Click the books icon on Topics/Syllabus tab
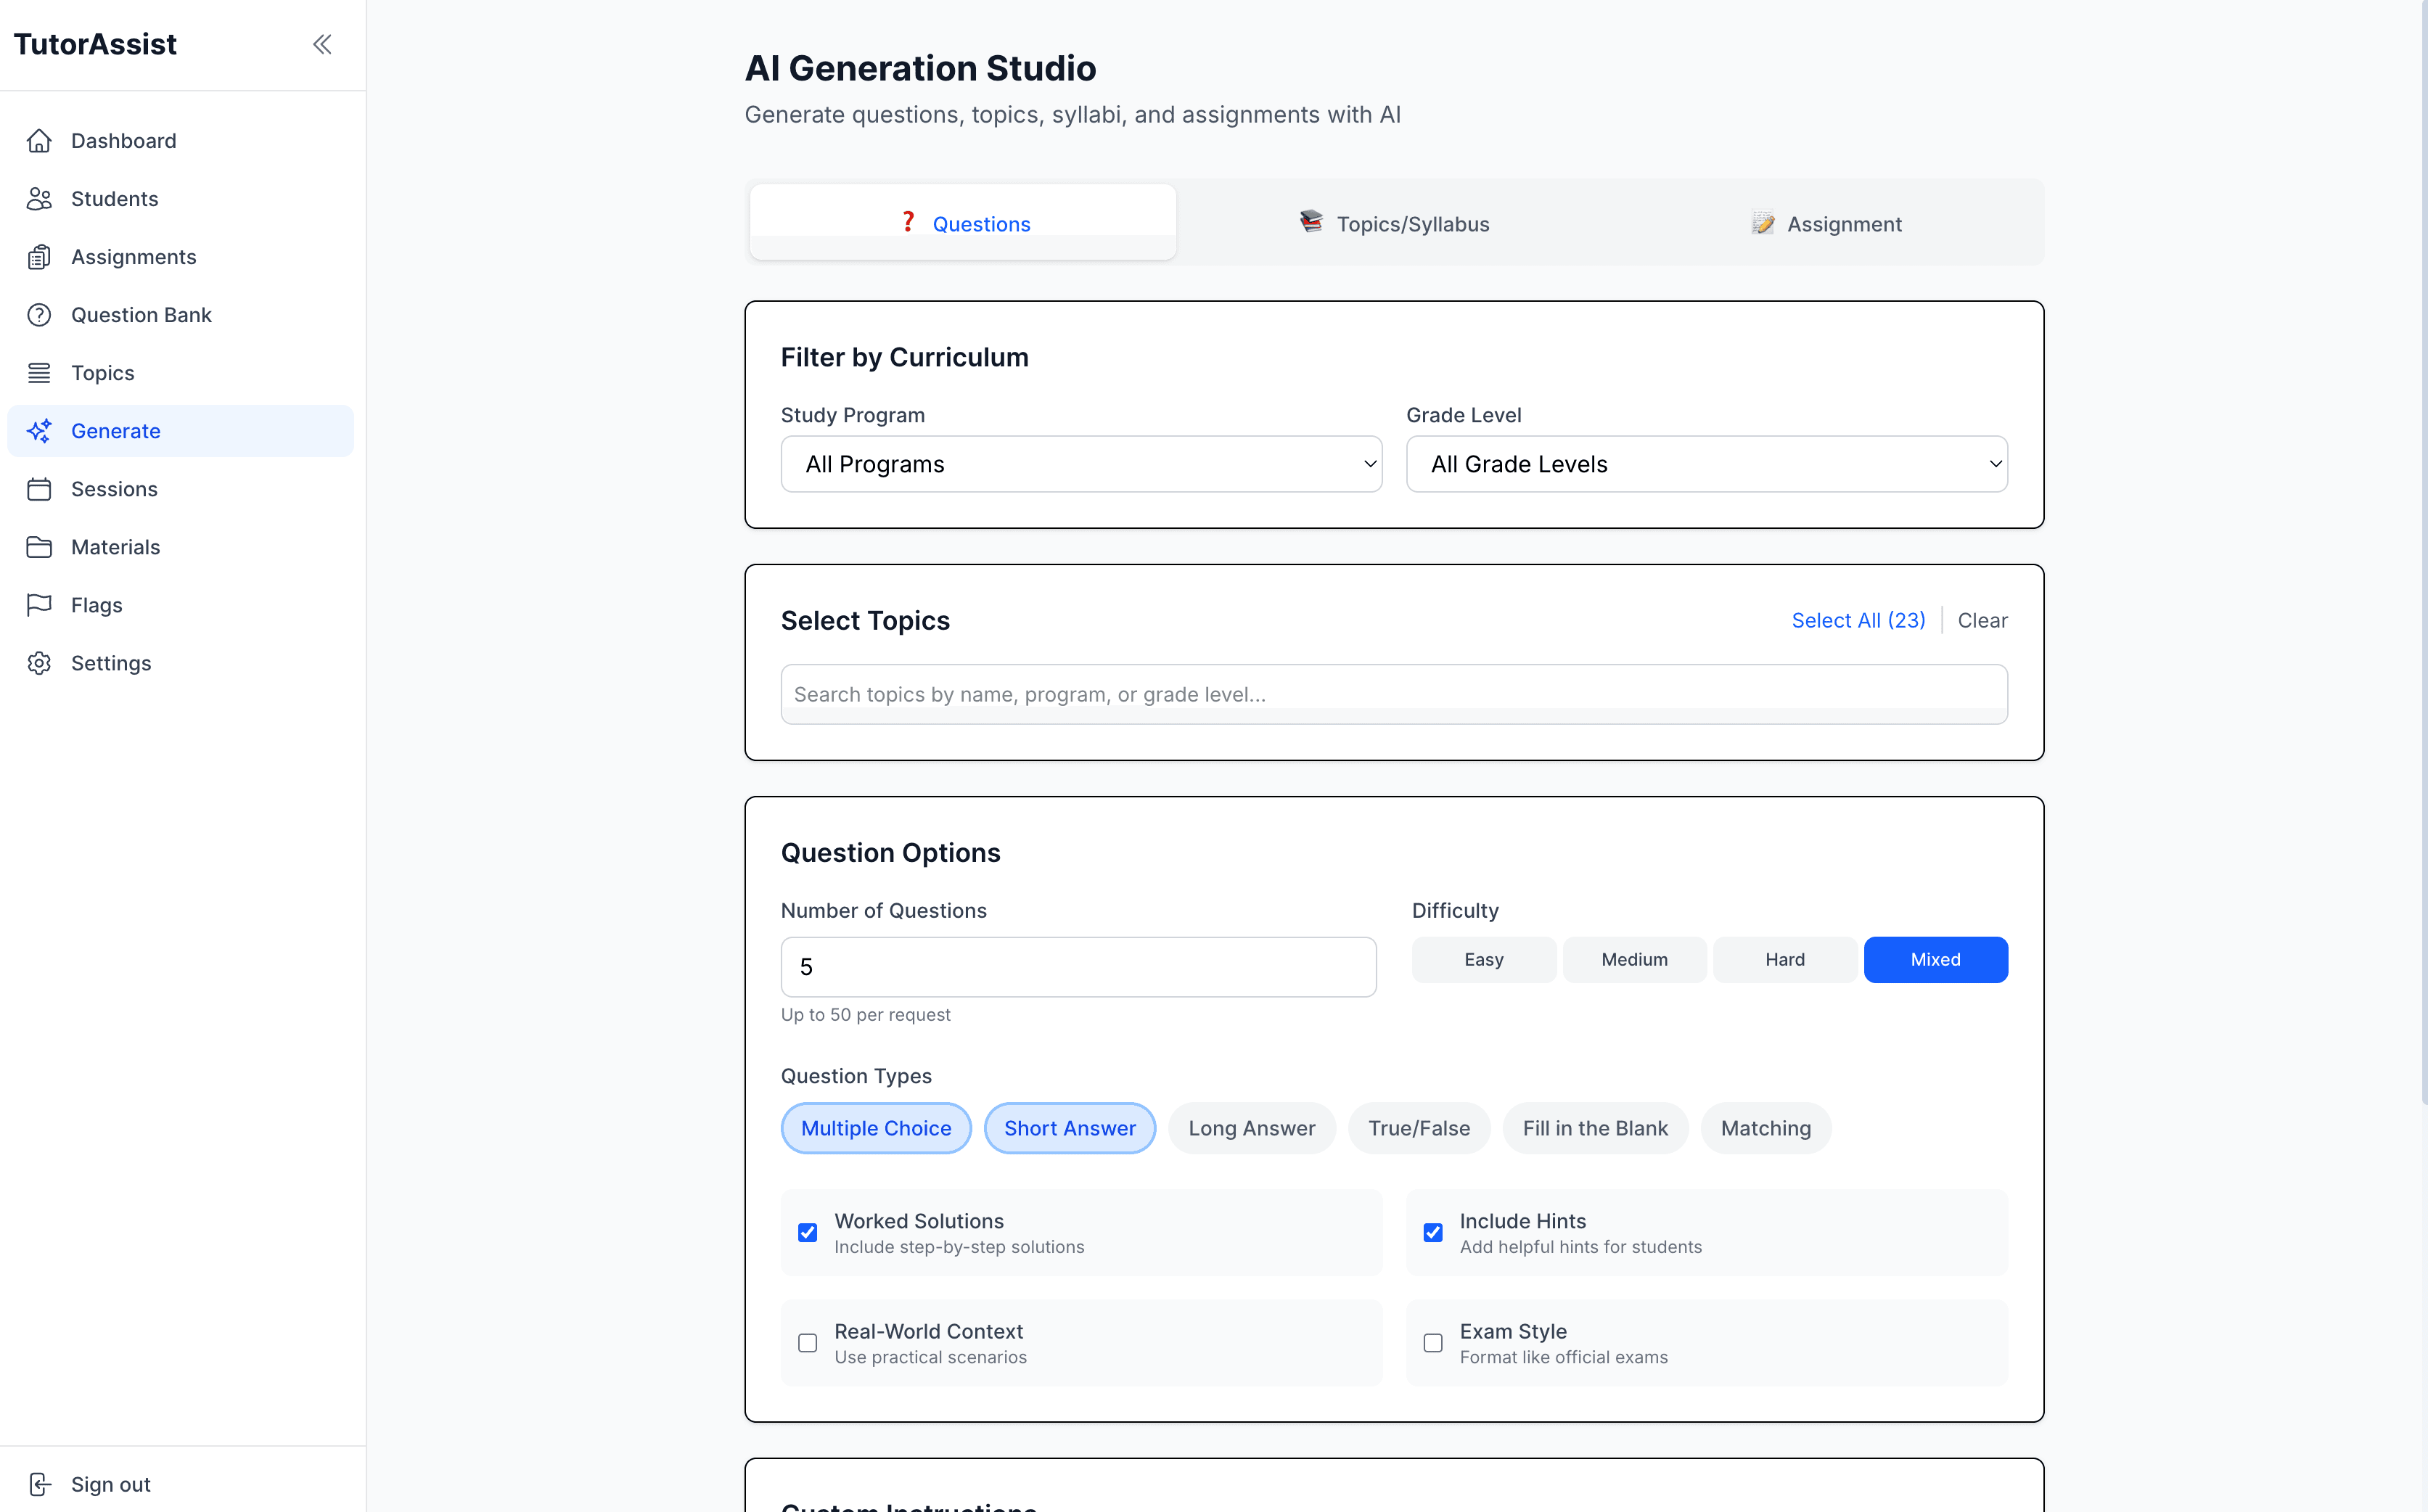 click(1311, 221)
